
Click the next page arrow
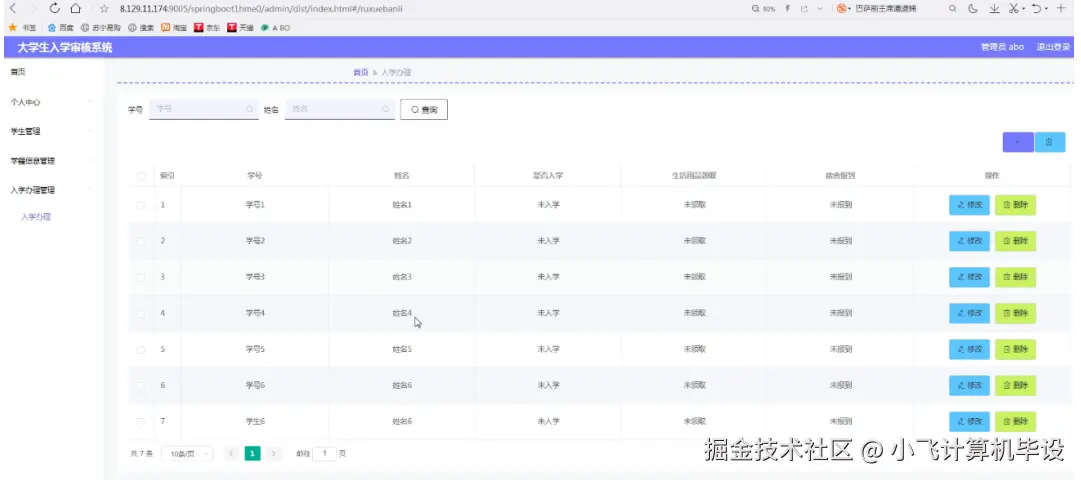click(274, 454)
